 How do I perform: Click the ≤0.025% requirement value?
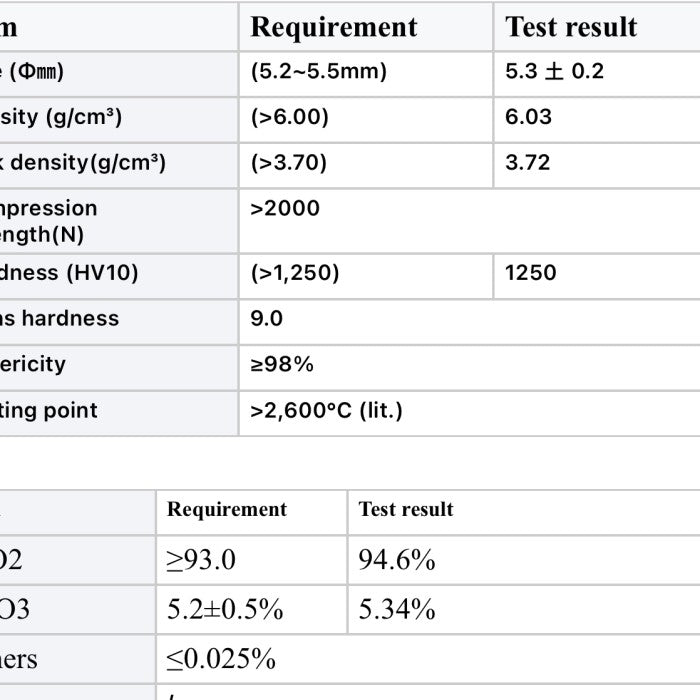(221, 659)
